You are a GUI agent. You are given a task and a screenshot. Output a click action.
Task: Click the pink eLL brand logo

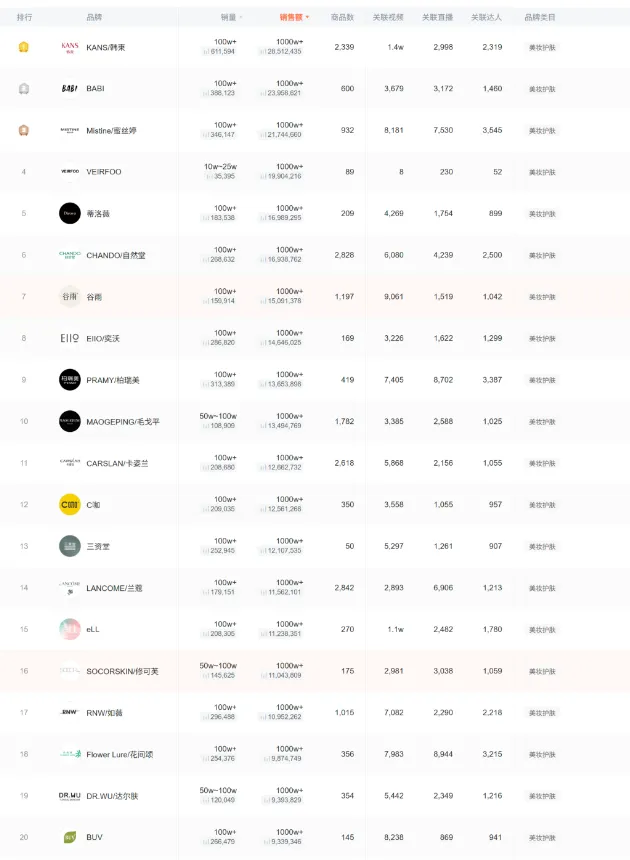click(x=70, y=629)
